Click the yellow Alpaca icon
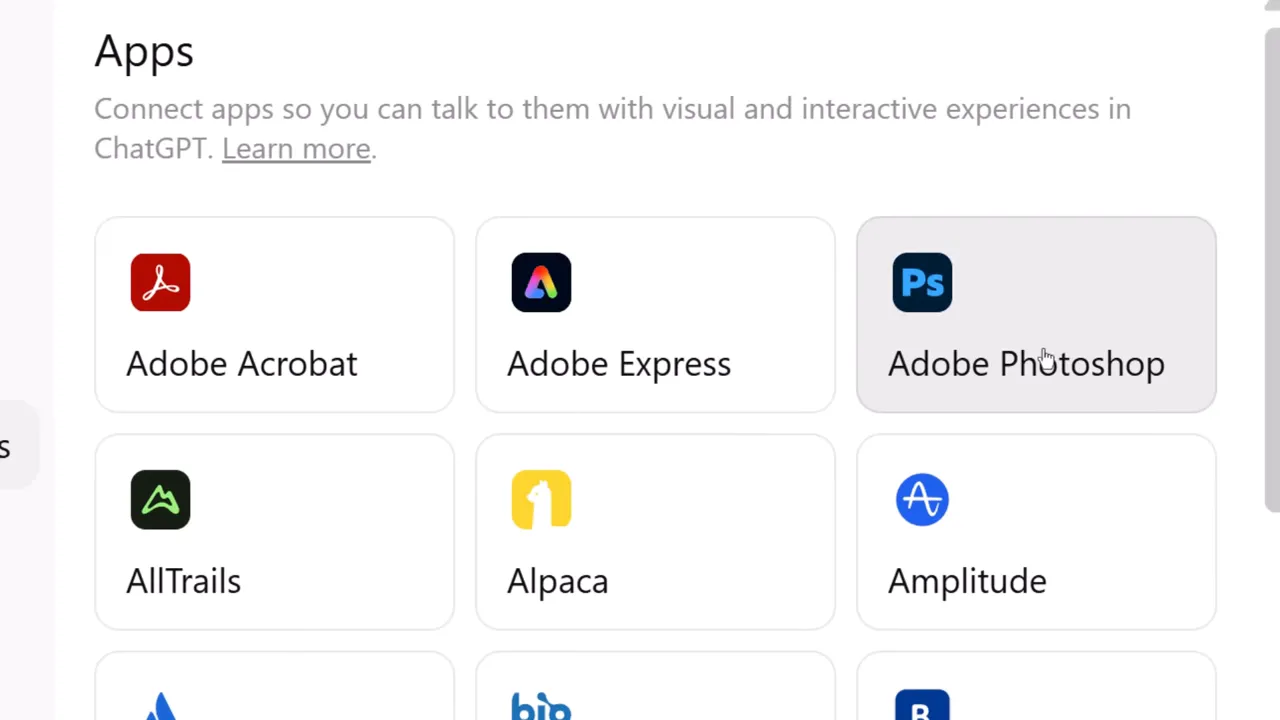 coord(541,499)
